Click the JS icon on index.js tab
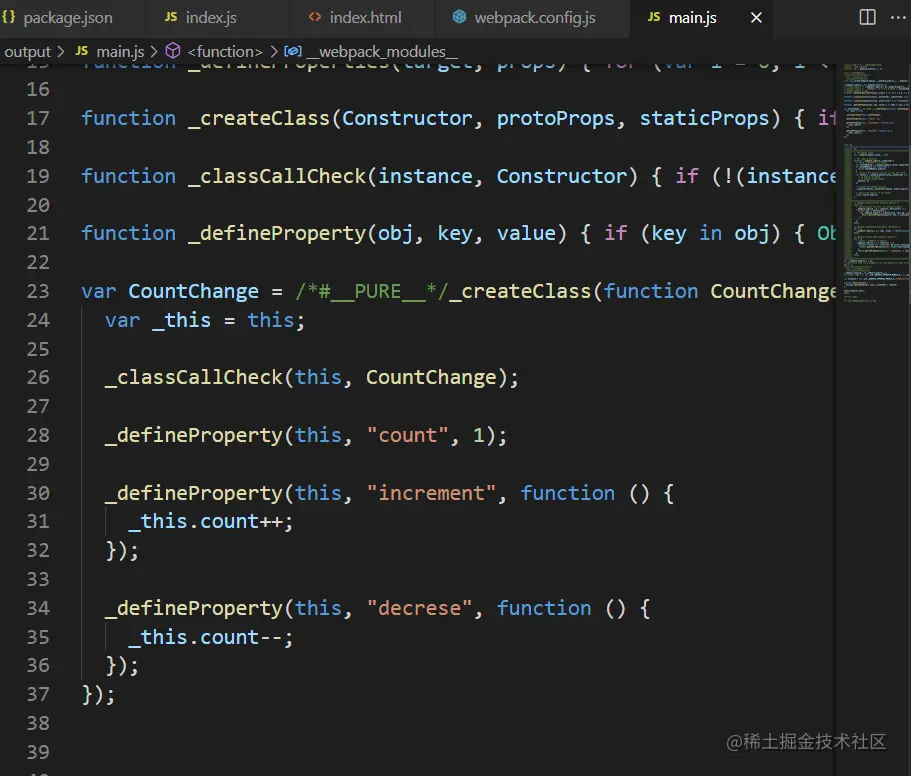Viewport: 911px width, 776px height. (x=171, y=17)
